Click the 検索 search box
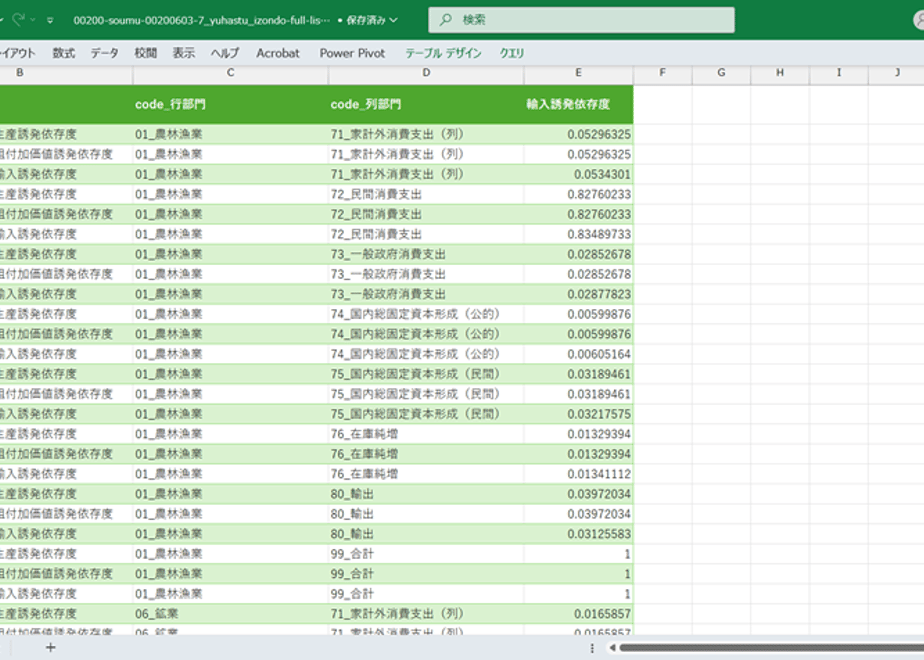Screen dimensions: 924x660 (581, 20)
